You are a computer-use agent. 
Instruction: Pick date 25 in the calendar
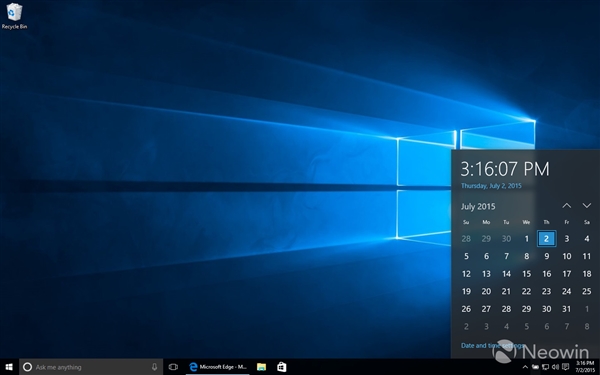(x=587, y=292)
